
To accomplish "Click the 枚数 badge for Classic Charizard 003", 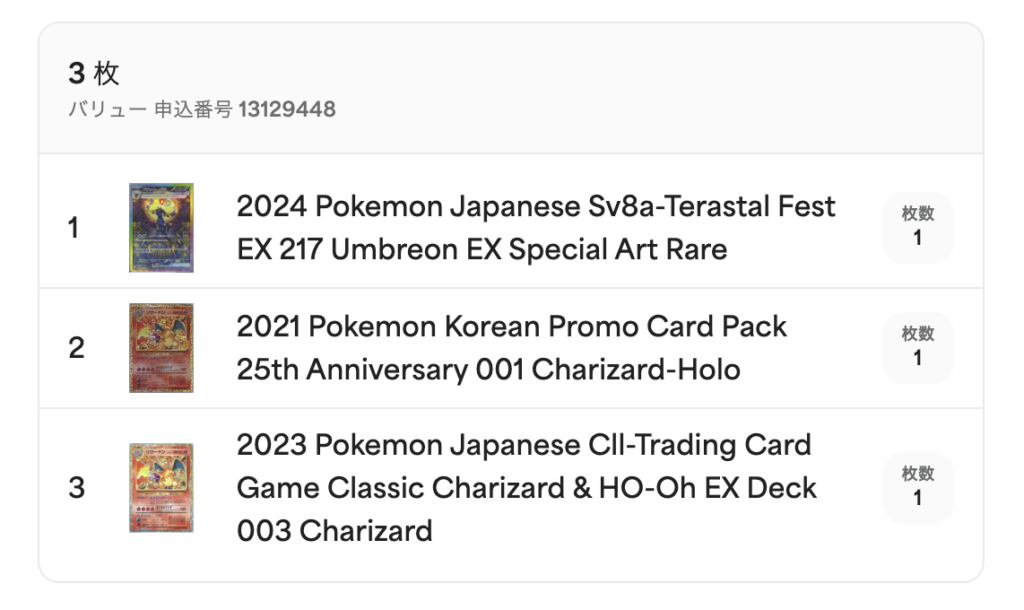I will pyautogui.click(x=918, y=488).
